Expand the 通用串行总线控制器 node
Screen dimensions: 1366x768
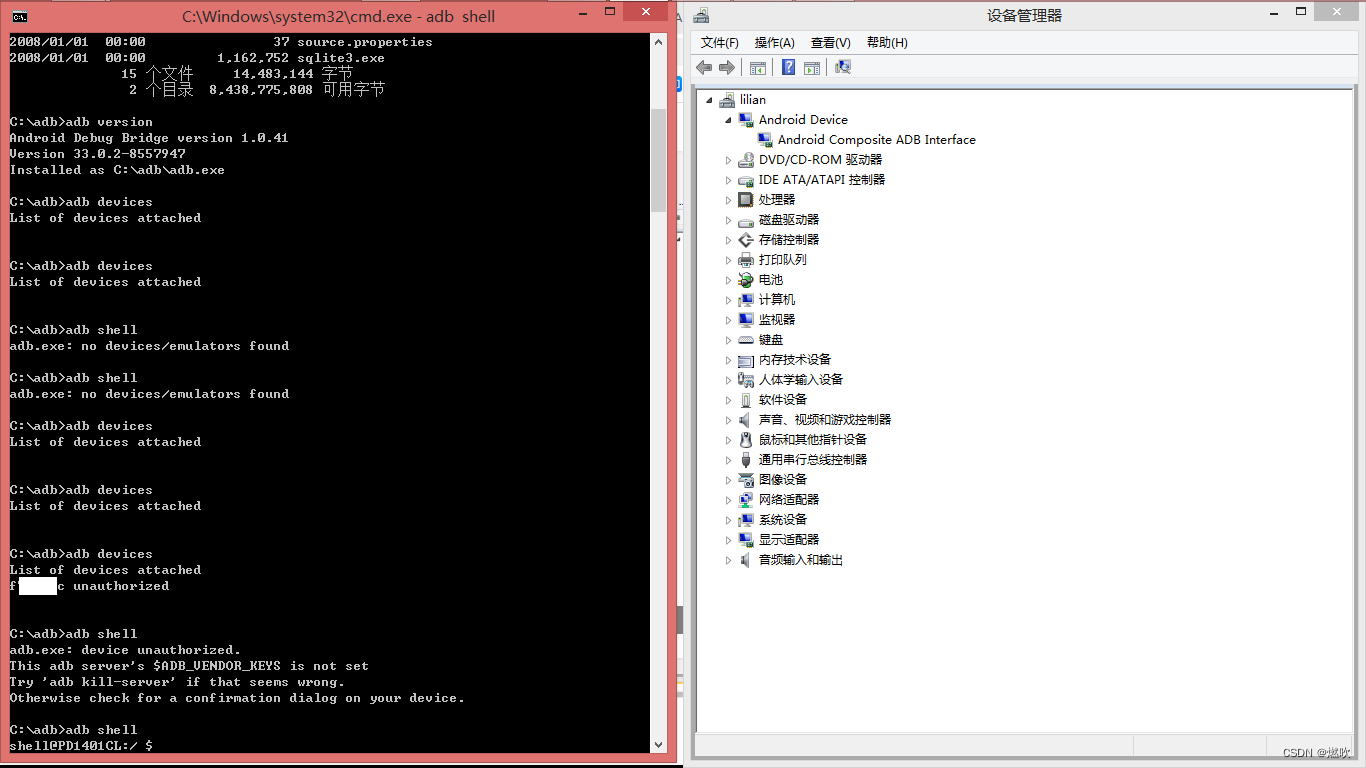pos(729,460)
